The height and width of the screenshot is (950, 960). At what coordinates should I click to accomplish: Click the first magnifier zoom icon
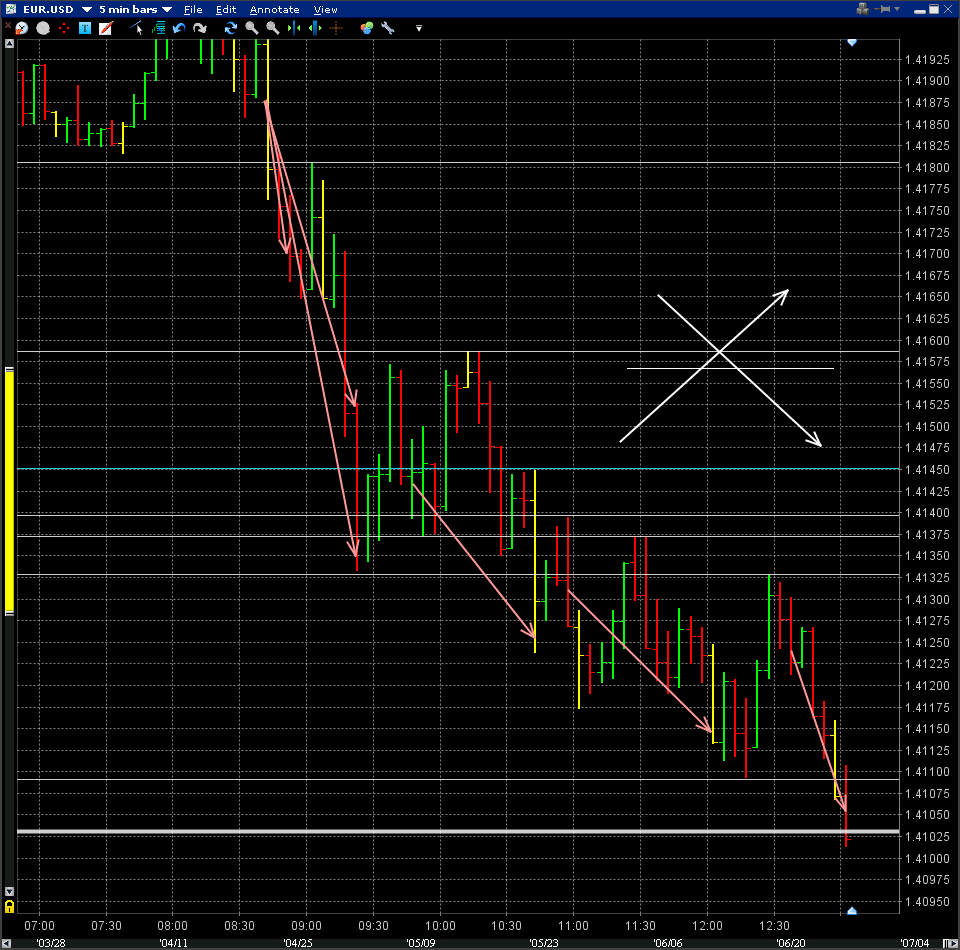point(252,28)
